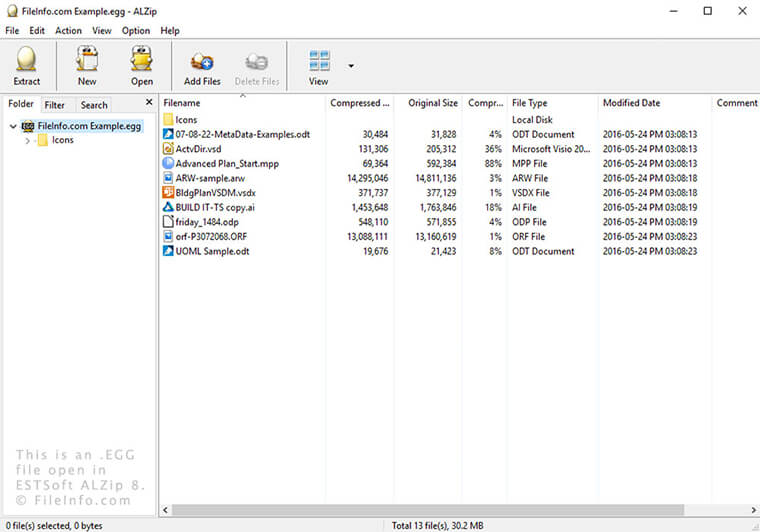Expand the Icons folder in tree
The image size is (760, 532).
coord(28,141)
